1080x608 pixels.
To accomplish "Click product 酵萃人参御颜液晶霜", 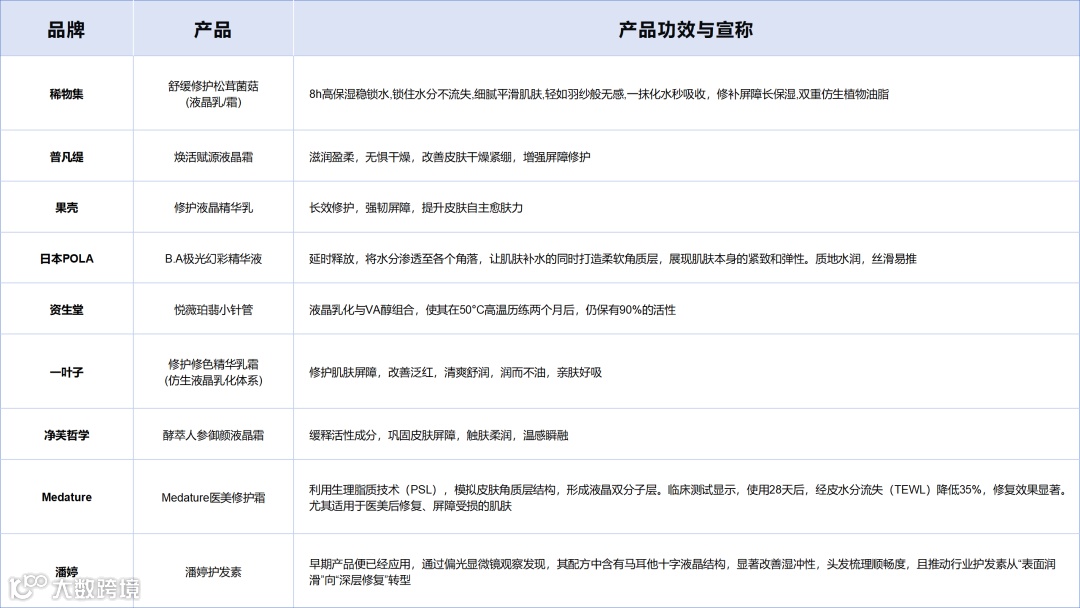I will pos(213,435).
